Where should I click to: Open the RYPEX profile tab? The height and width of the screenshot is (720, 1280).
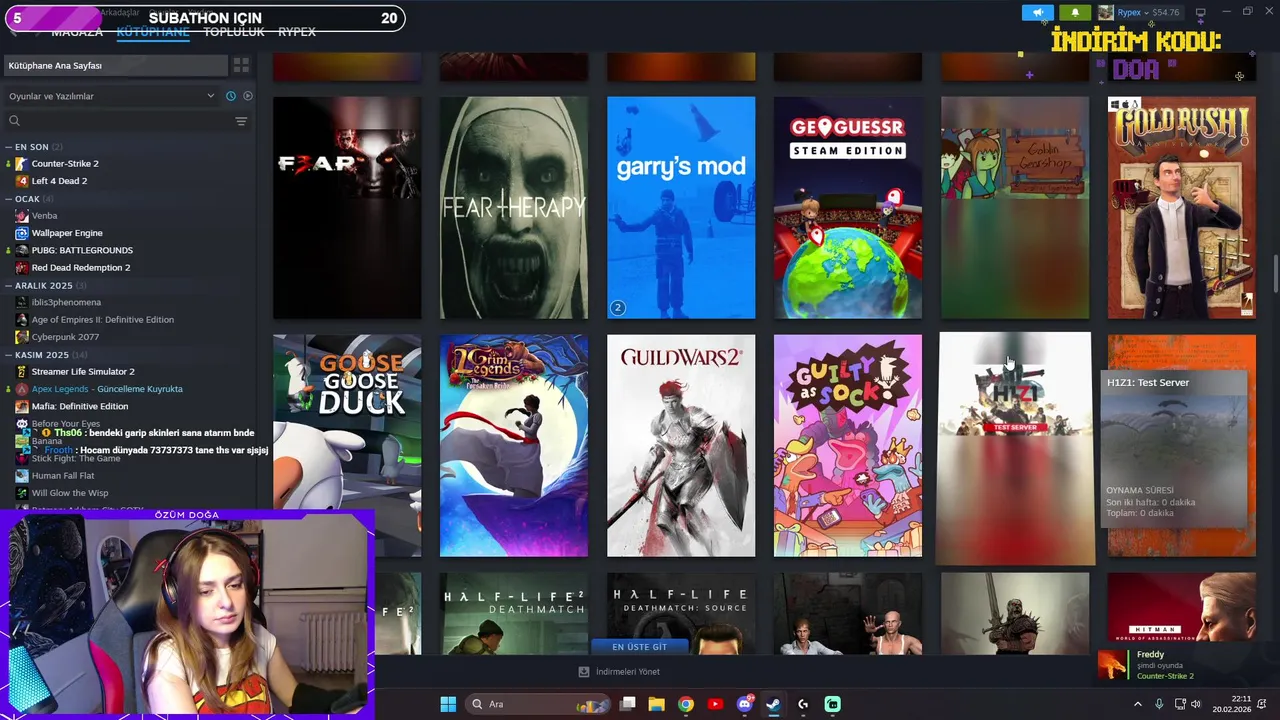pos(296,32)
